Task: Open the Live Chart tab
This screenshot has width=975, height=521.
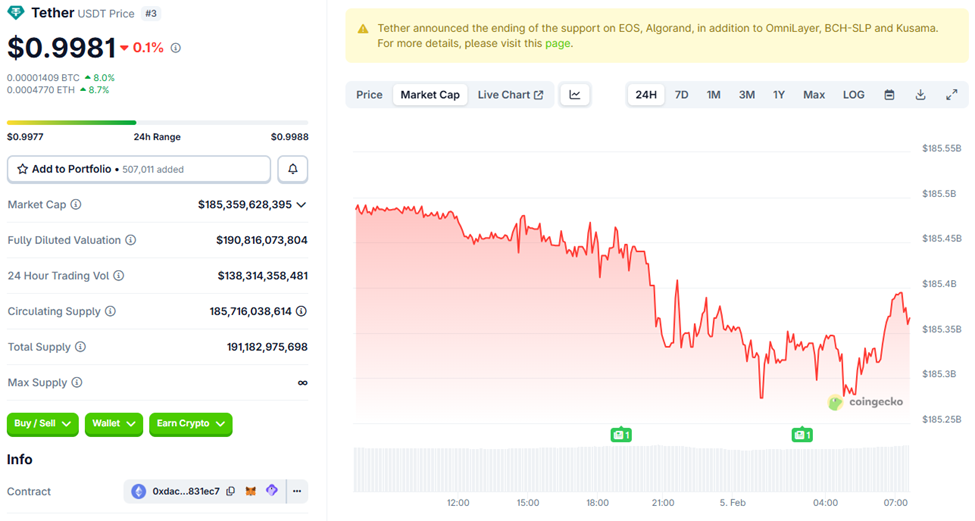Action: pyautogui.click(x=510, y=95)
